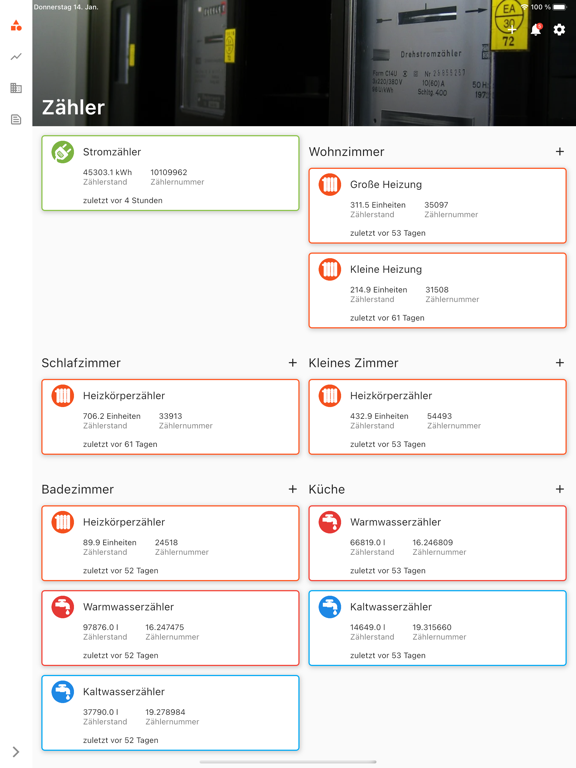Expand the sidebar with the chevron arrow
The height and width of the screenshot is (768, 576).
tap(16, 752)
